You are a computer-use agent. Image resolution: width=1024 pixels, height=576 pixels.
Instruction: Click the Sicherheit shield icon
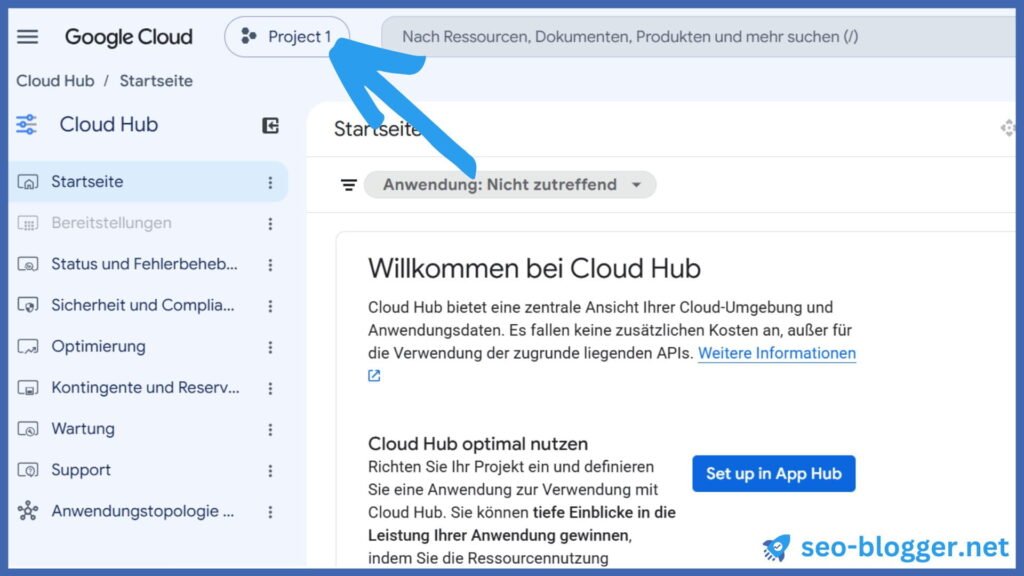(27, 306)
